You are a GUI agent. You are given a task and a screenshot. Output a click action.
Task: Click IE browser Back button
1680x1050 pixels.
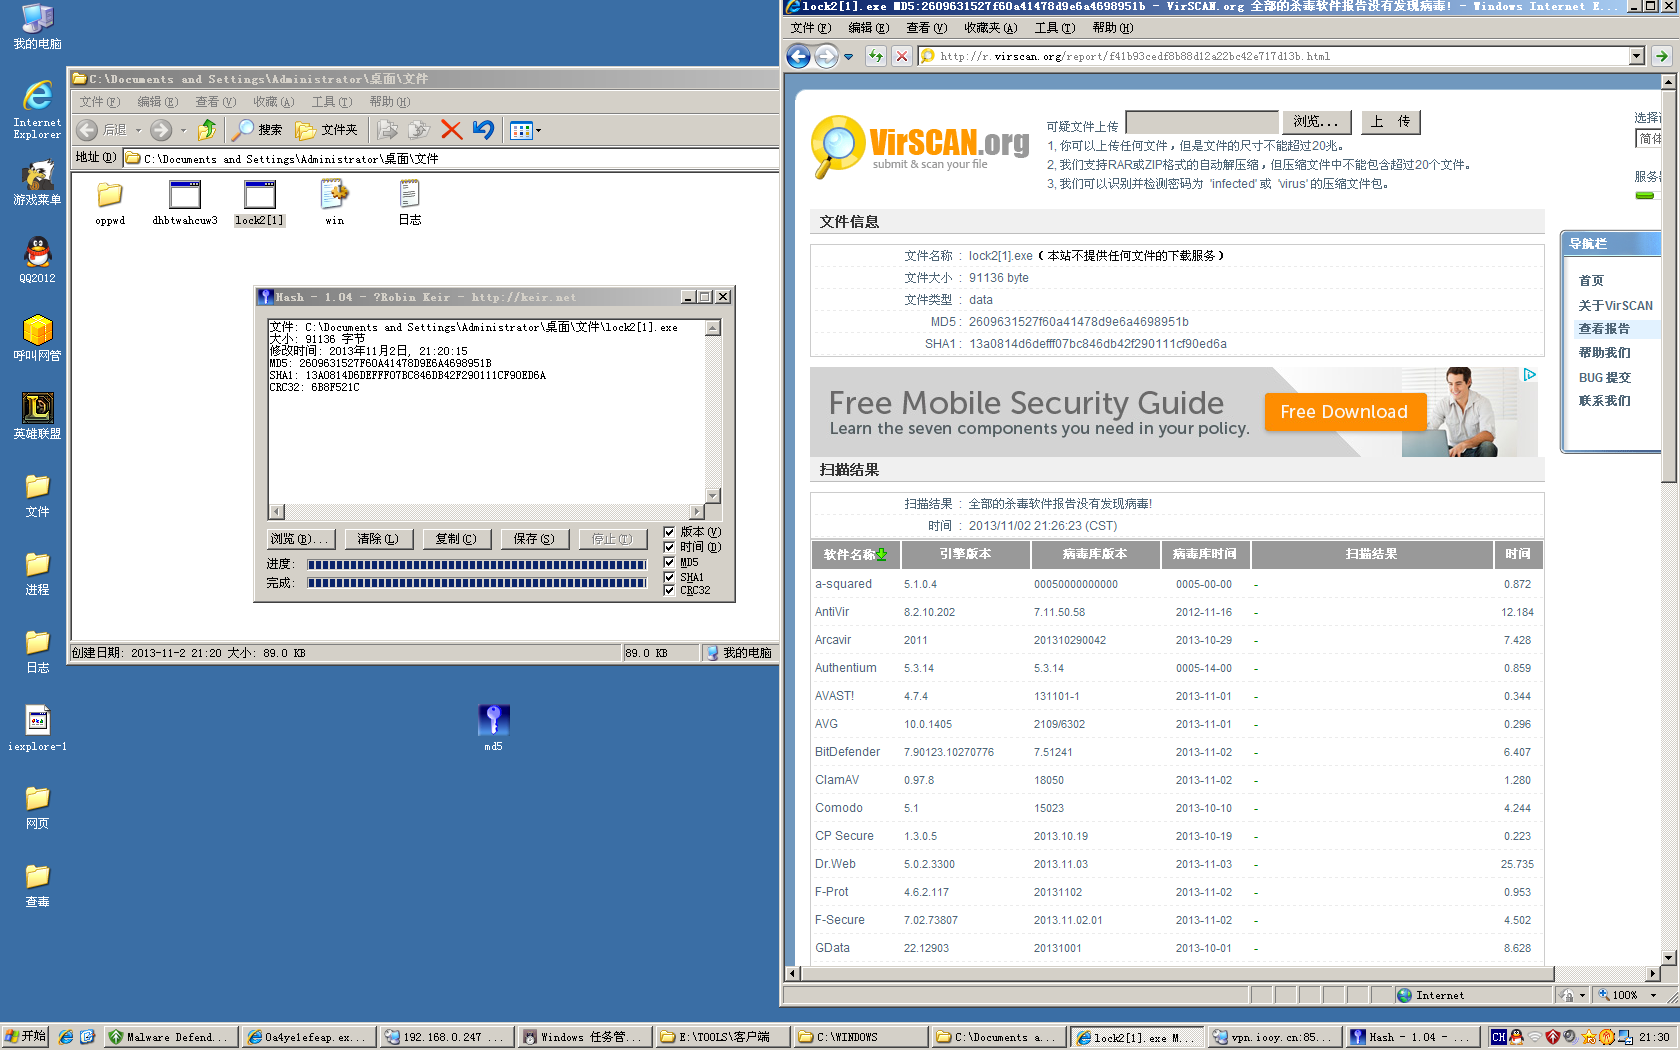pyautogui.click(x=798, y=56)
